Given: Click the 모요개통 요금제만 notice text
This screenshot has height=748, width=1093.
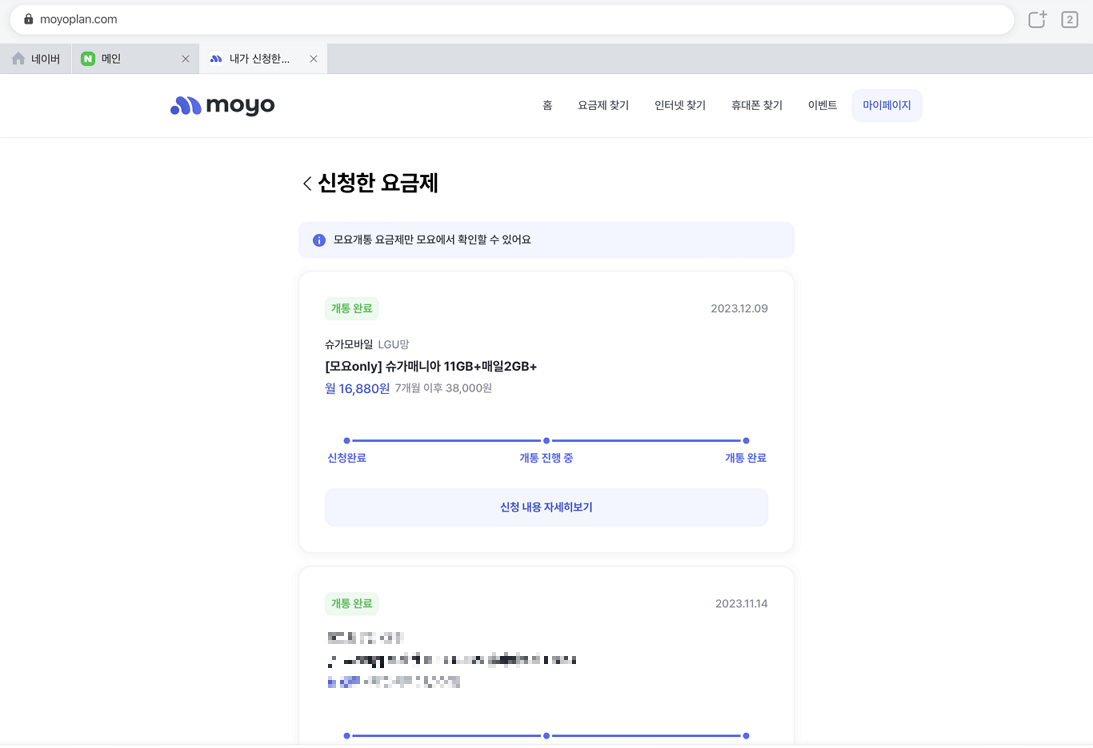Looking at the screenshot, I should [432, 240].
